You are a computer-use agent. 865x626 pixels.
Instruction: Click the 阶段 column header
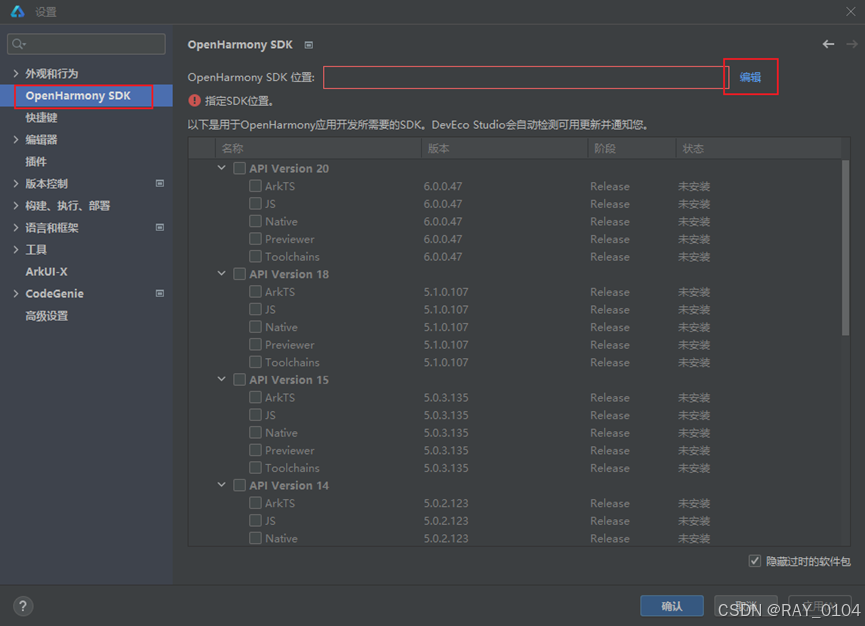click(632, 148)
